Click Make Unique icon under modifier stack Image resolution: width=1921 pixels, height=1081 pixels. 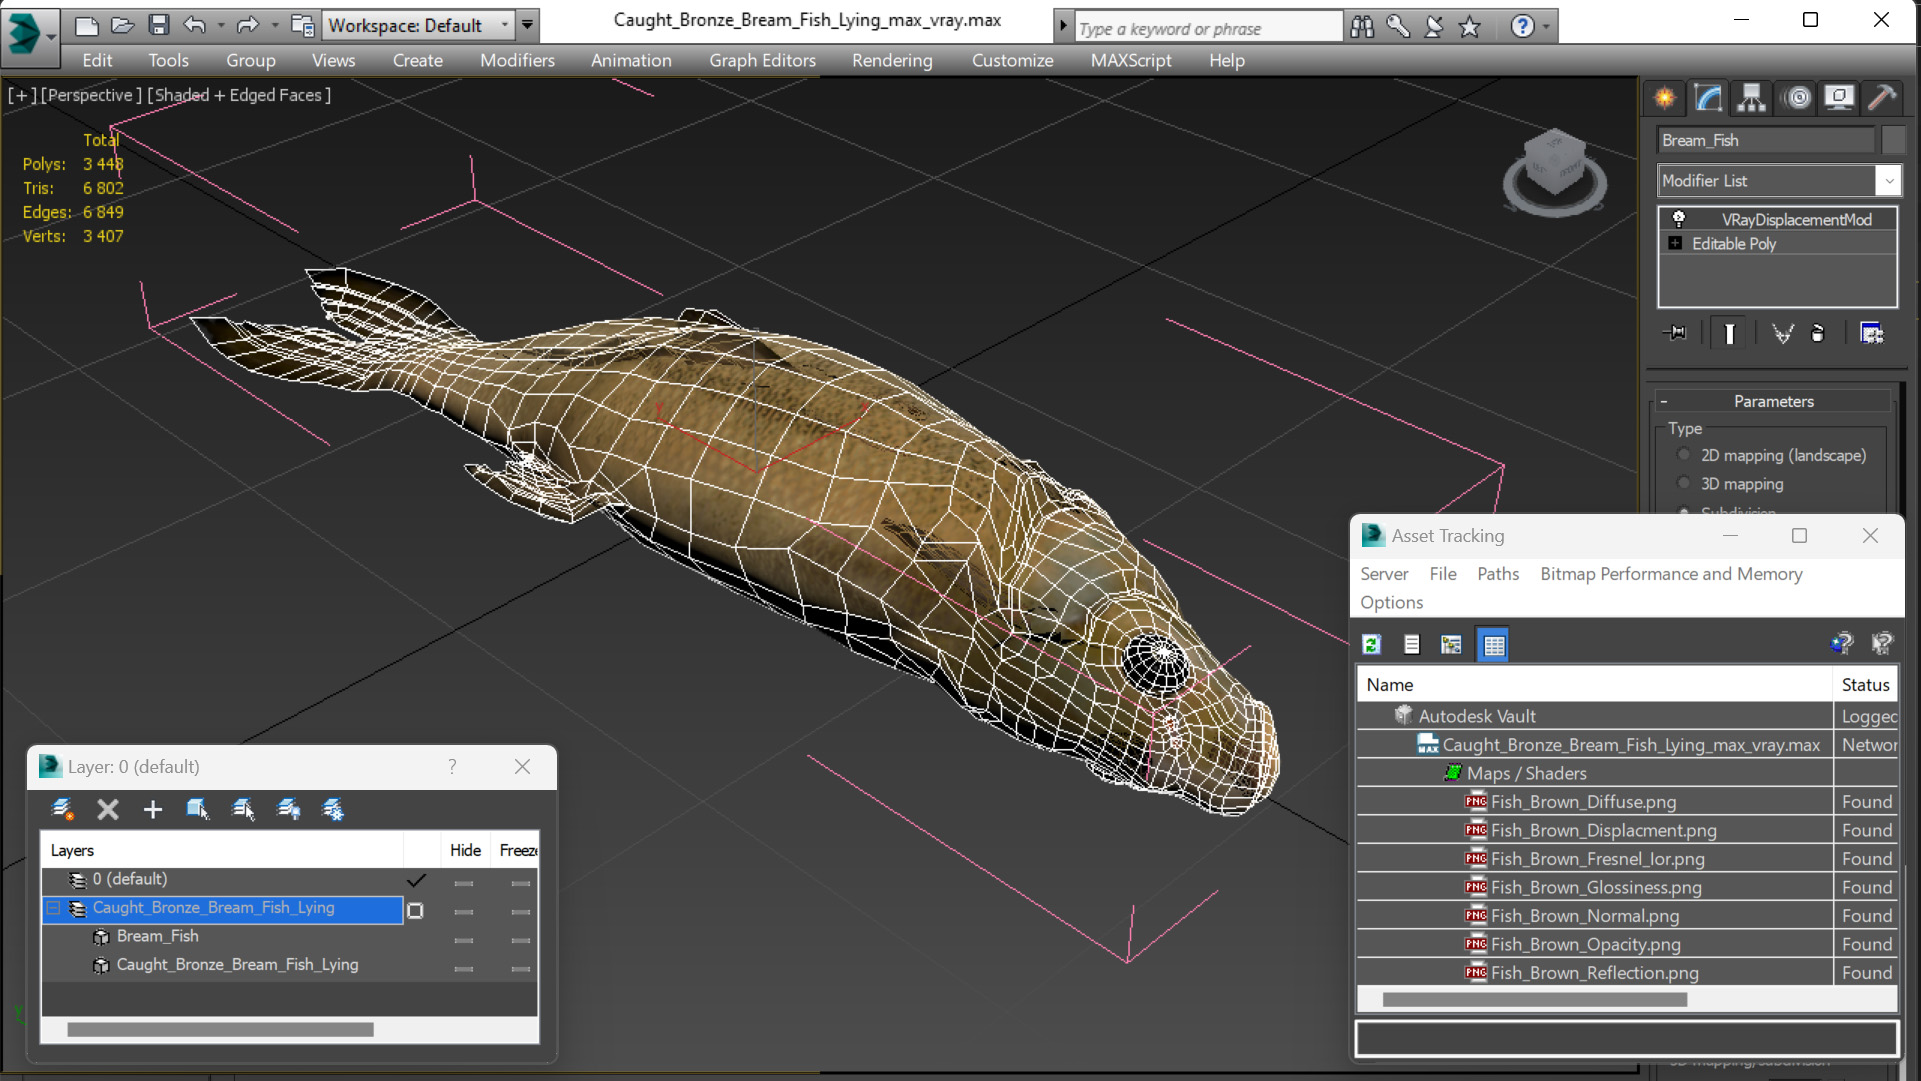[x=1782, y=333]
